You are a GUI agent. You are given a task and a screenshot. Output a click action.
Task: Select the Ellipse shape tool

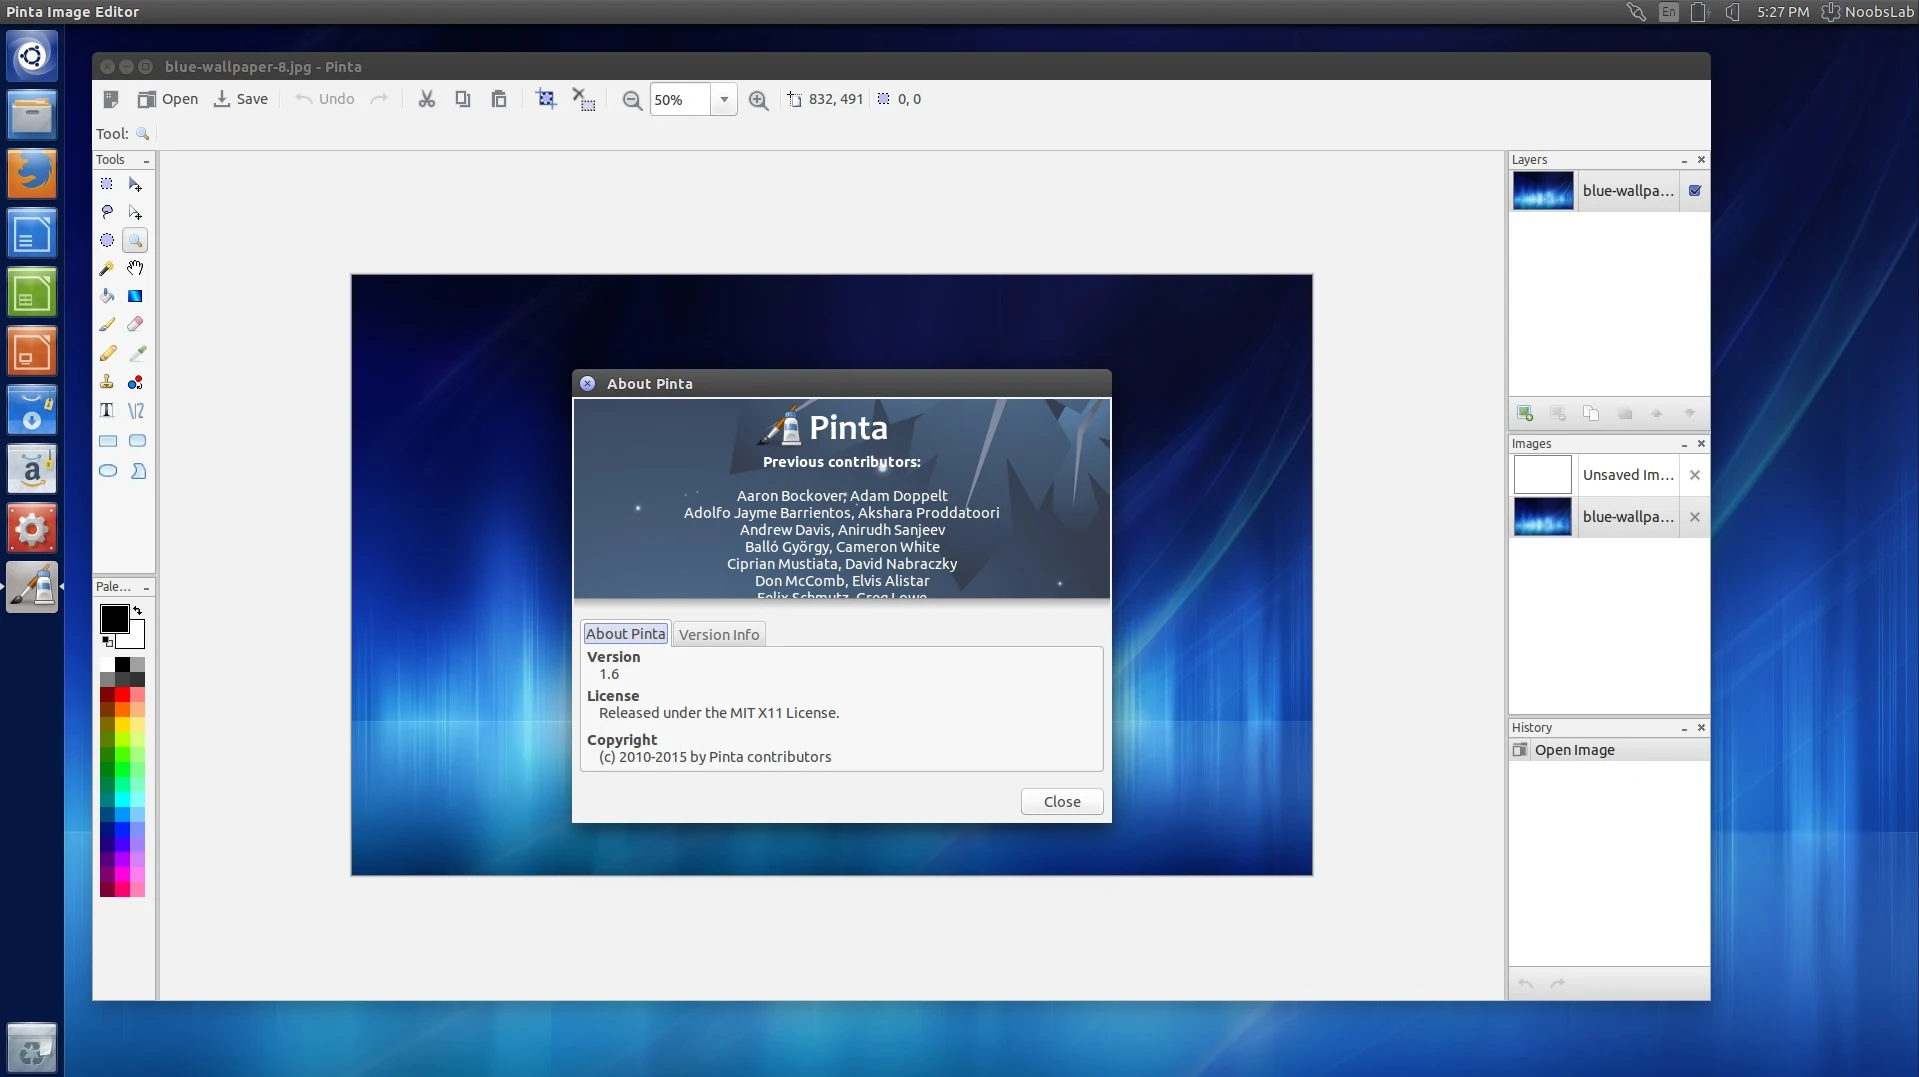coord(108,471)
